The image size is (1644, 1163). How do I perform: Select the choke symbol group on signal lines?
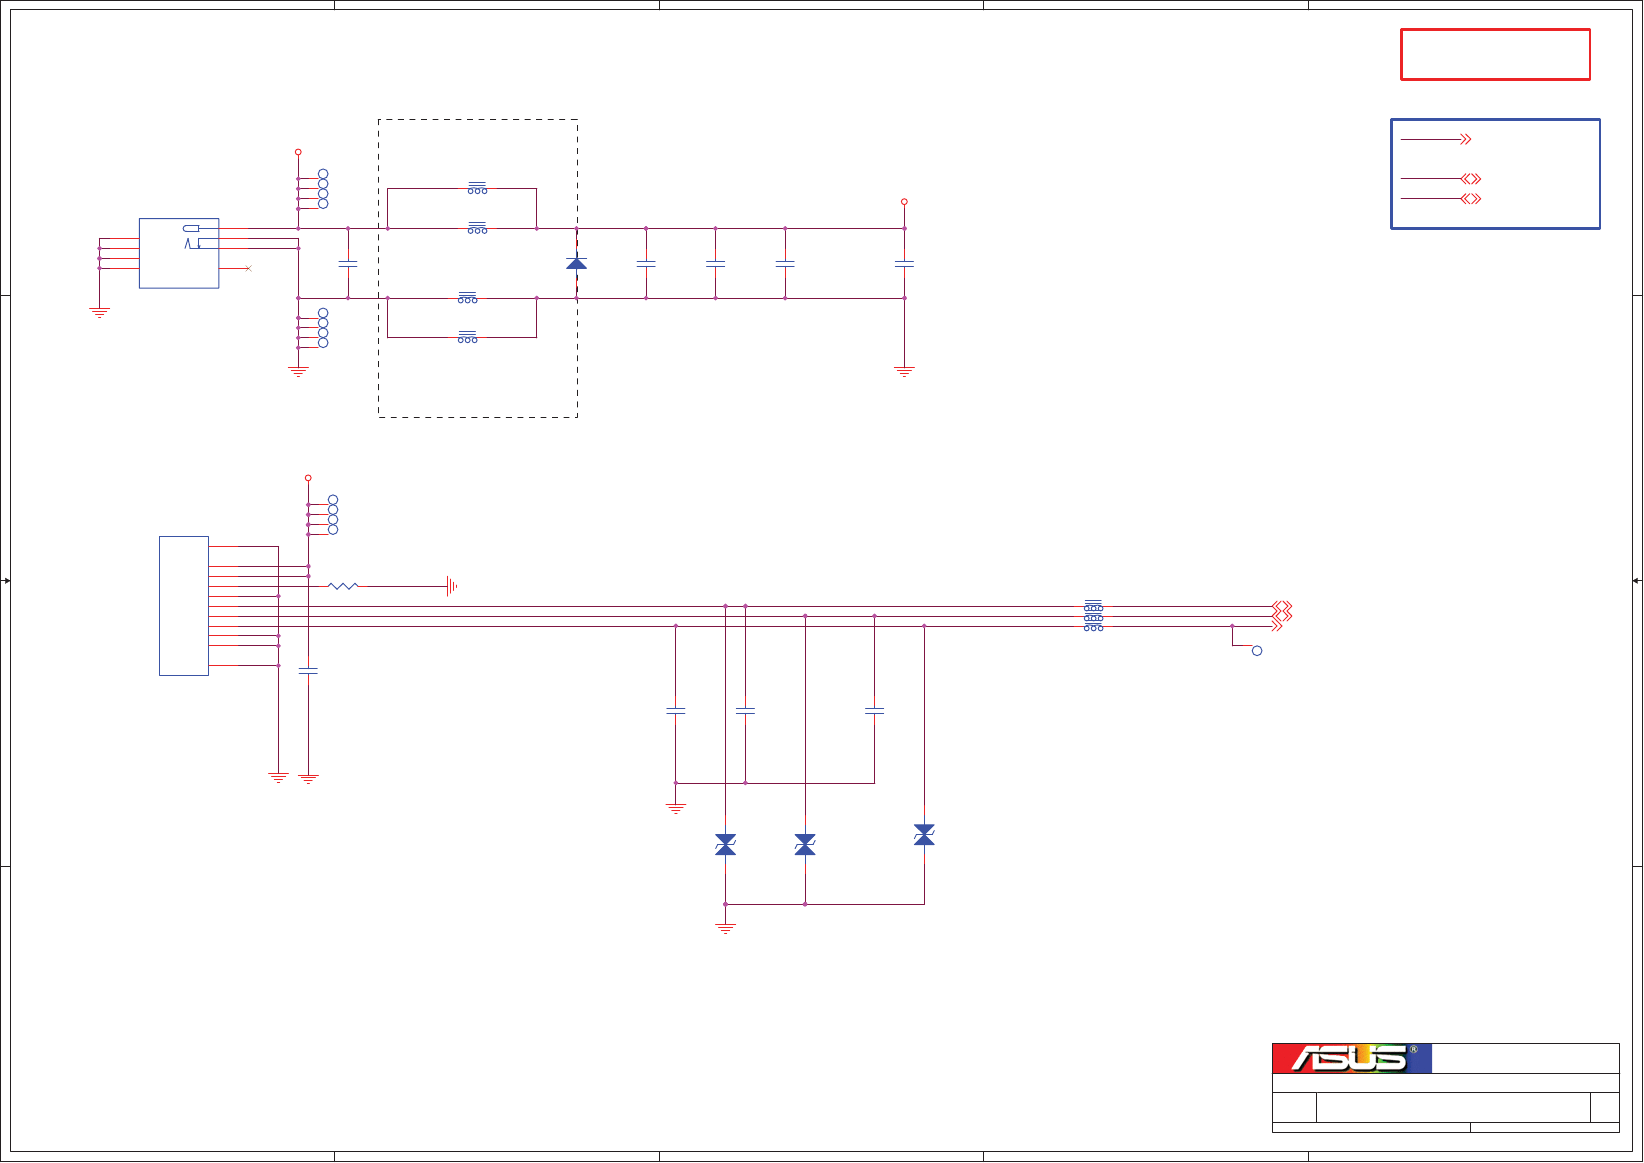pyautogui.click(x=1093, y=616)
